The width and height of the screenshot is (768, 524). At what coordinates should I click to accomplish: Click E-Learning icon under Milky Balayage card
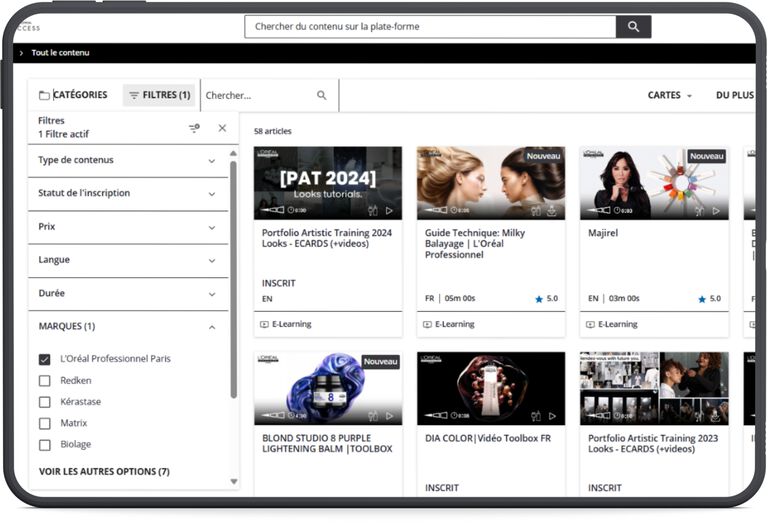tap(428, 324)
